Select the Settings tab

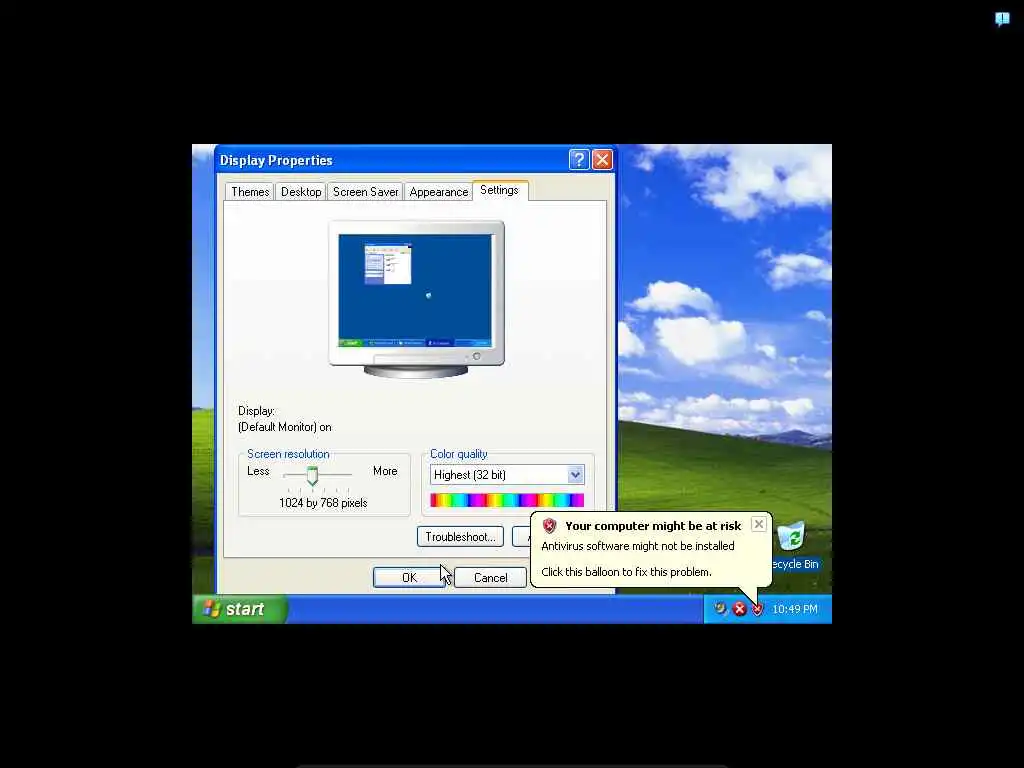coord(500,190)
